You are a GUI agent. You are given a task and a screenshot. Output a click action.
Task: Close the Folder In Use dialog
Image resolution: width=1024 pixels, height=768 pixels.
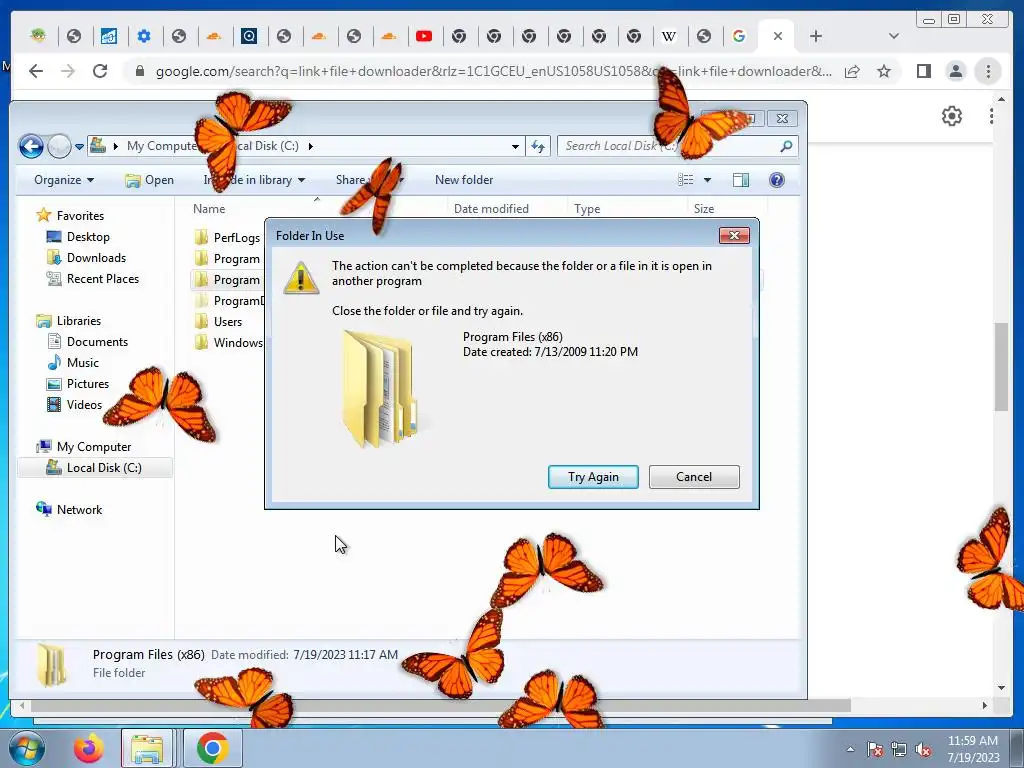point(734,236)
